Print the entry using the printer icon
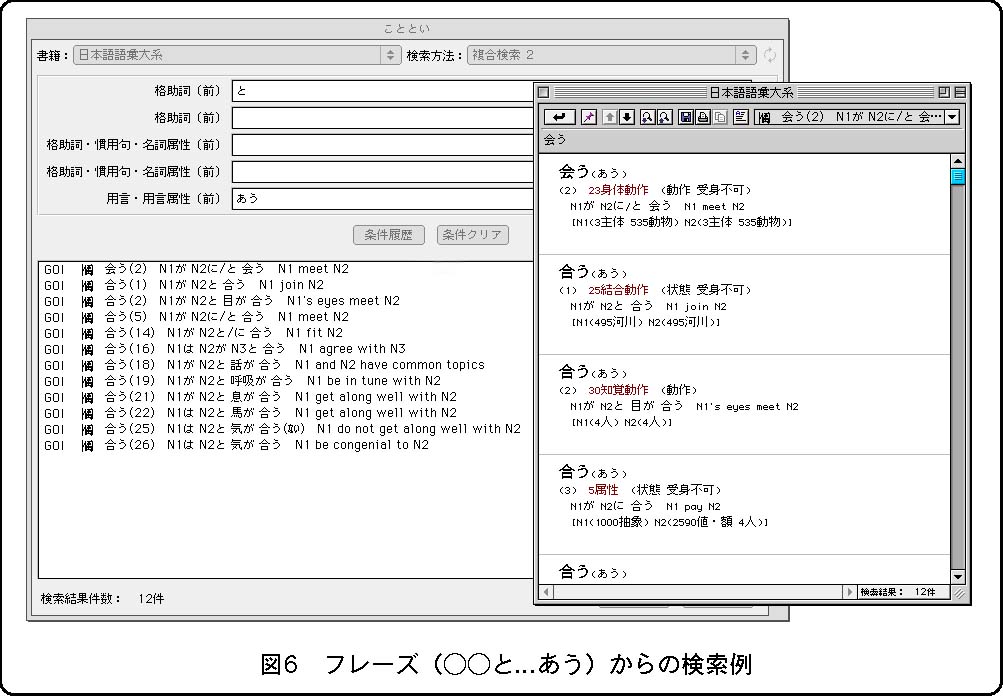Viewport: 1003px width, 696px height. click(702, 117)
